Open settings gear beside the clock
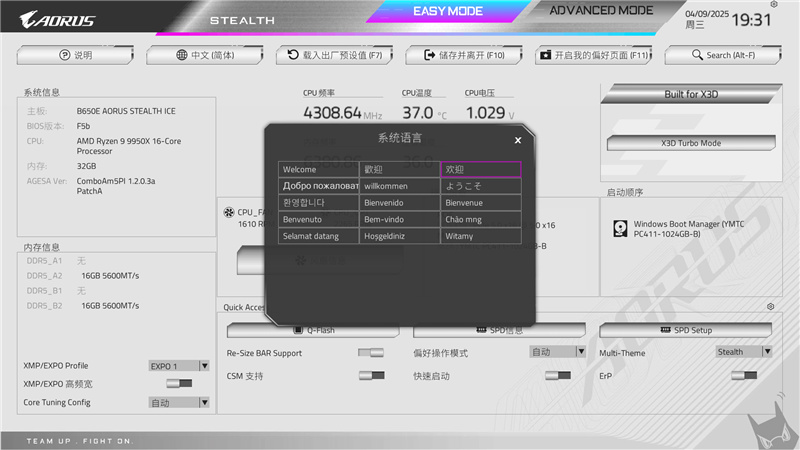800x450 pixels. point(774,4)
